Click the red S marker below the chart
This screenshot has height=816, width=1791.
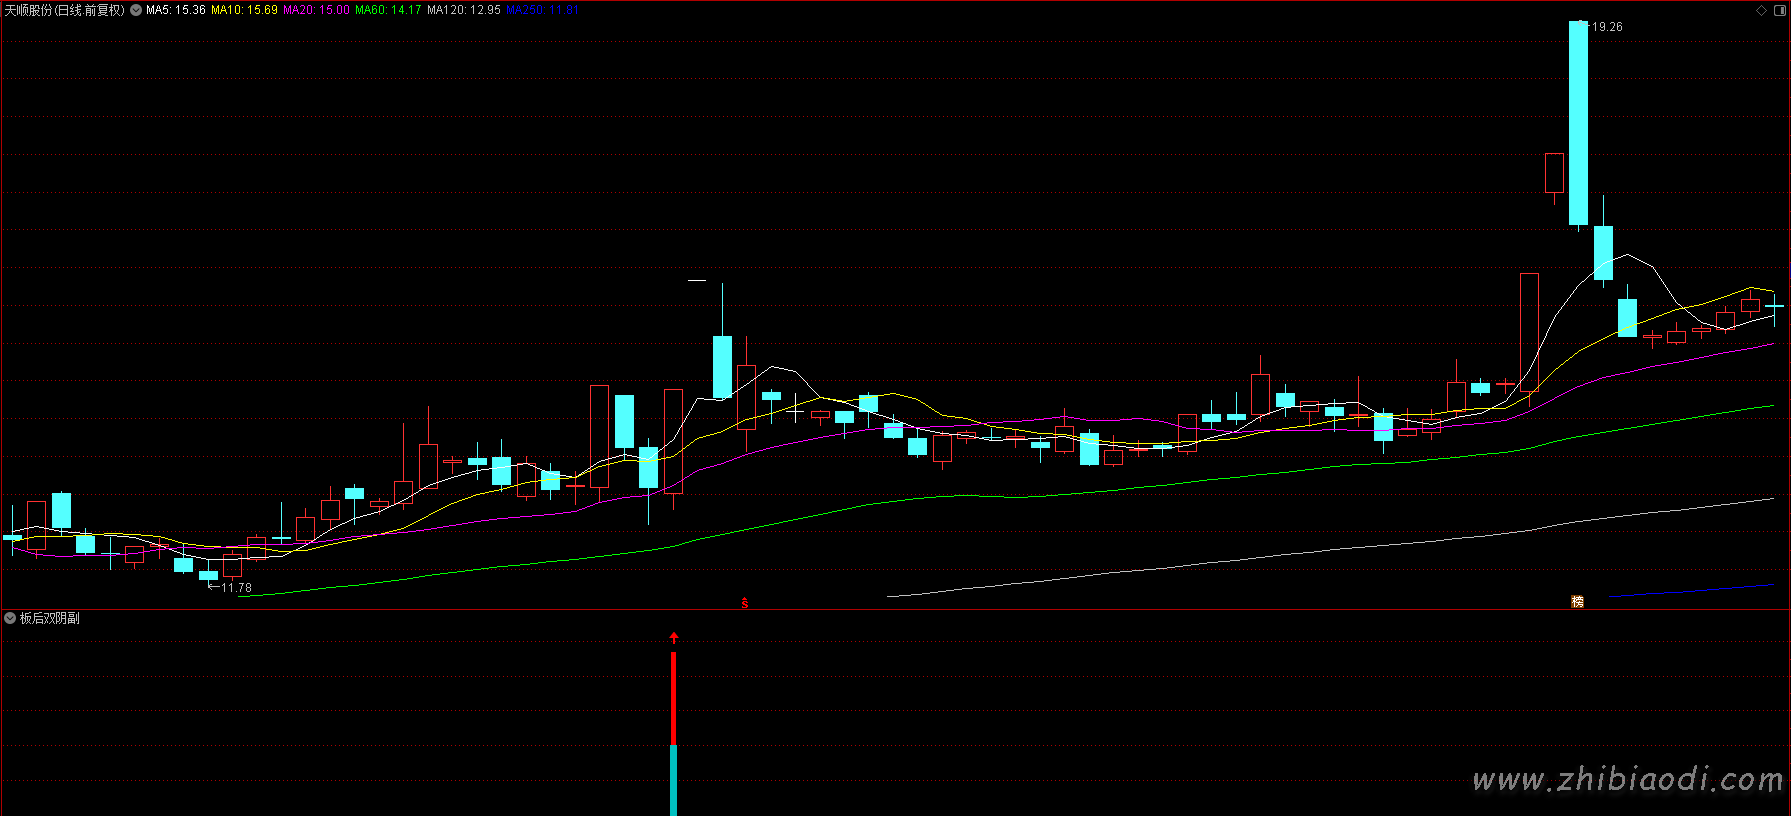(x=744, y=603)
